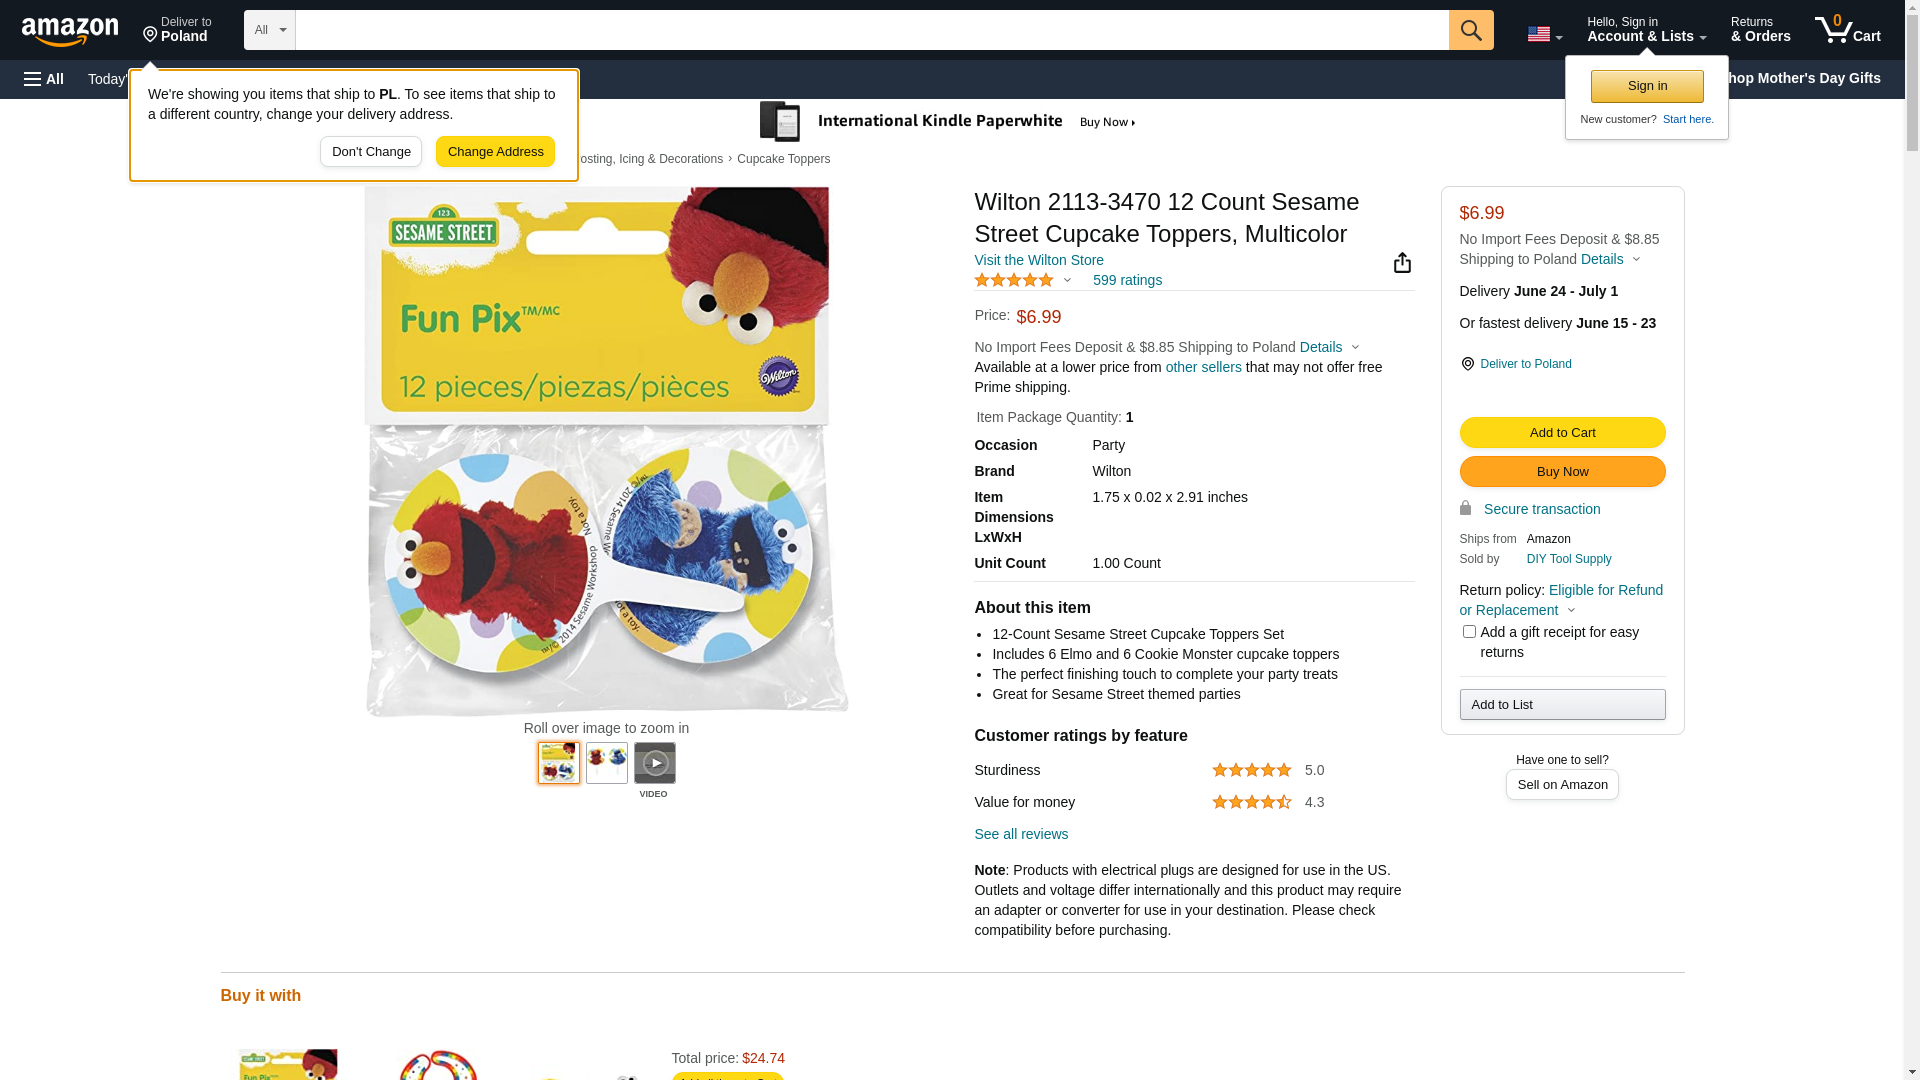Open the All hamburger menu
The width and height of the screenshot is (1920, 1080).
pos(44,79)
